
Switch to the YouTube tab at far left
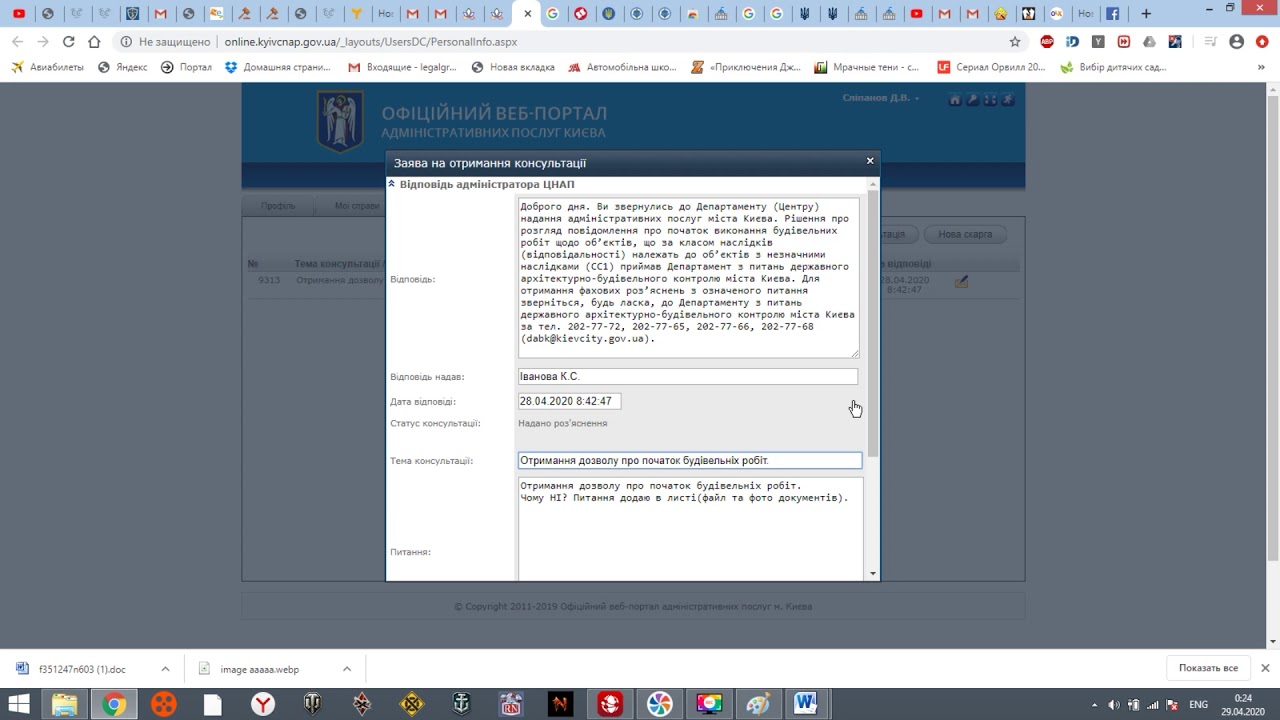tap(19, 14)
